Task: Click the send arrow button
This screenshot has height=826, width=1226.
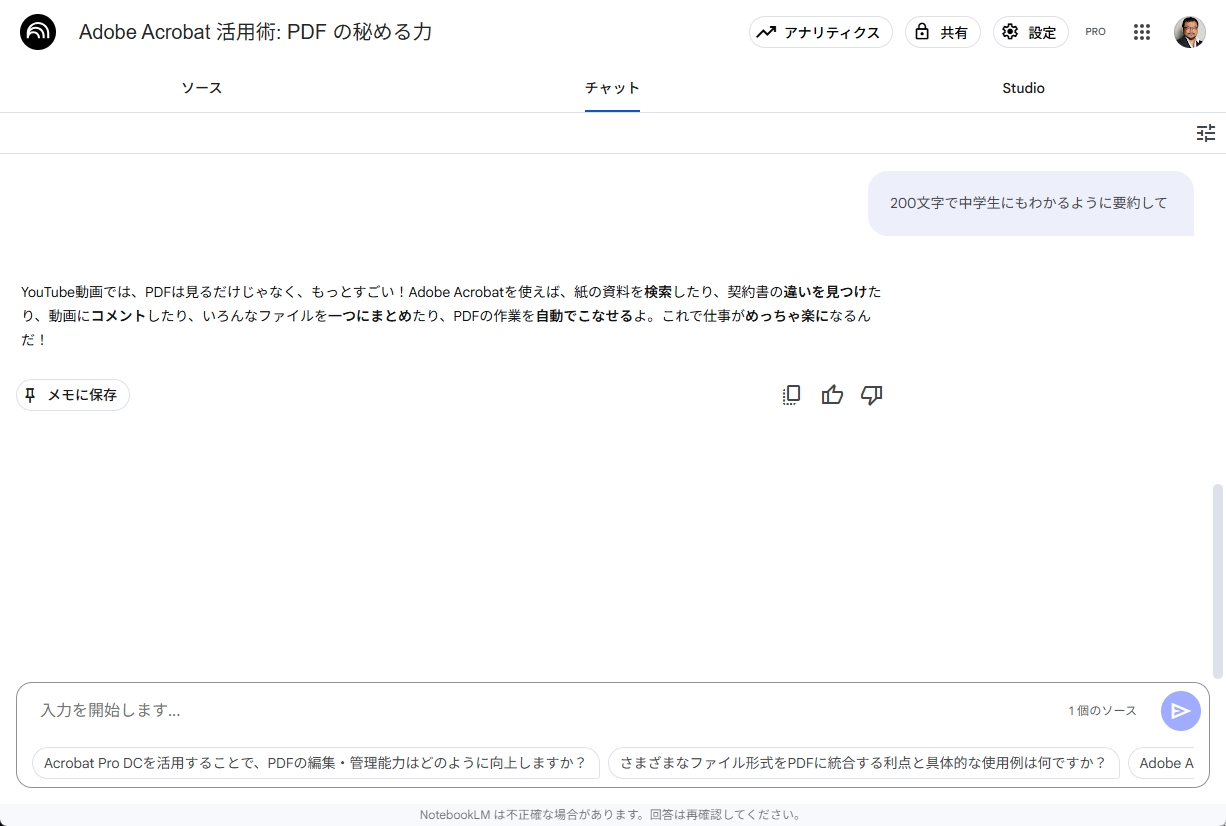Action: click(x=1180, y=711)
